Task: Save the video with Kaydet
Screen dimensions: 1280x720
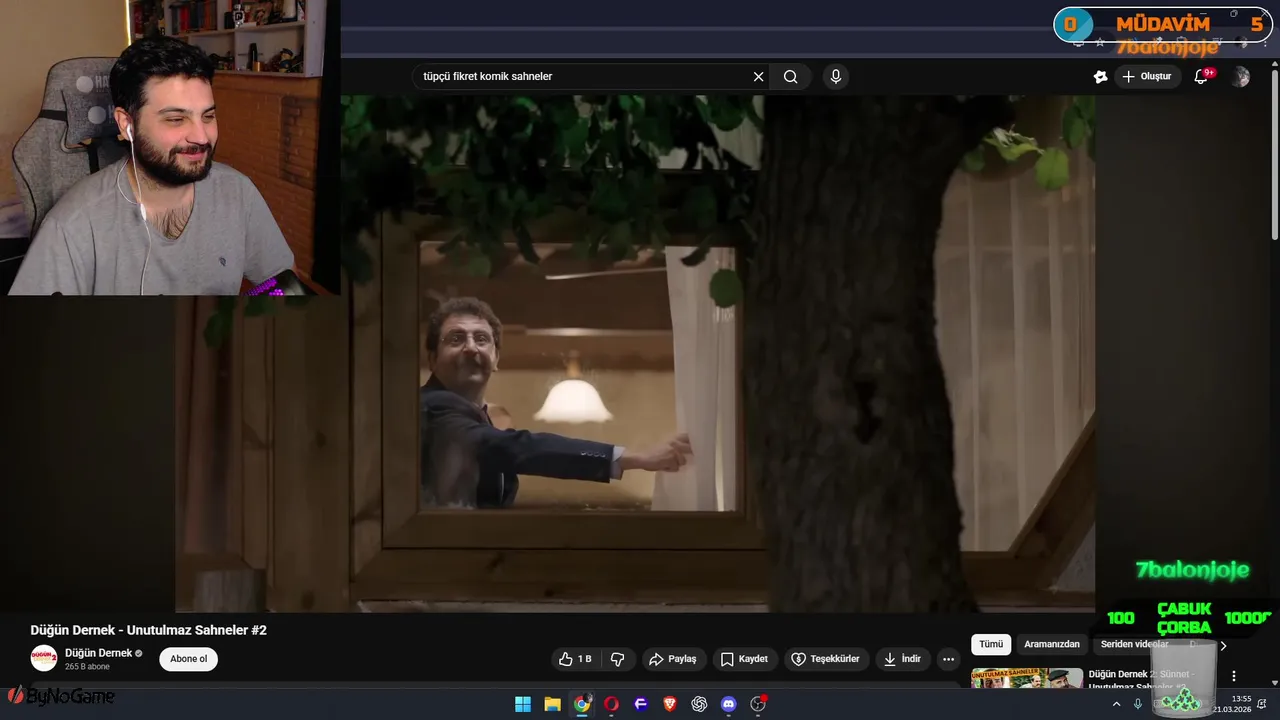Action: coord(744,659)
